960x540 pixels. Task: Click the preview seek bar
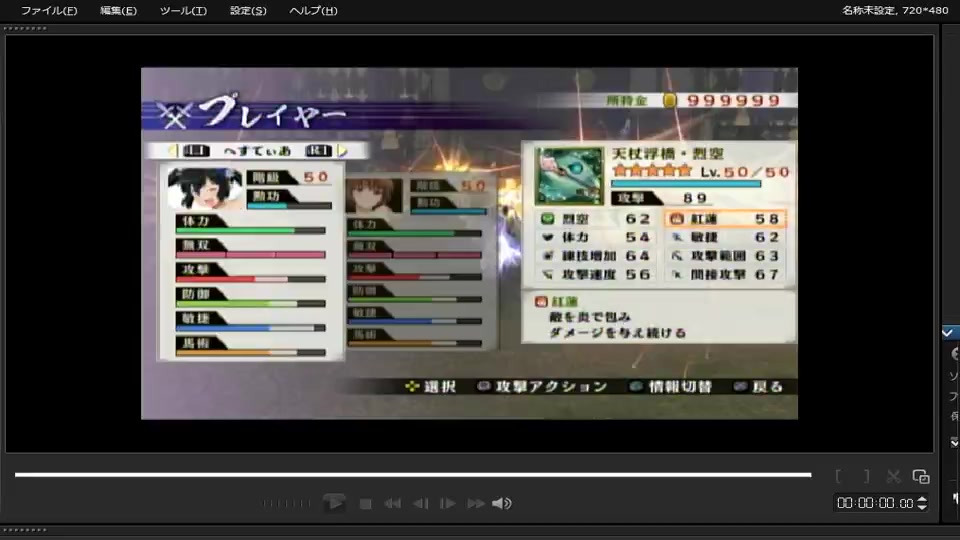tap(413, 474)
